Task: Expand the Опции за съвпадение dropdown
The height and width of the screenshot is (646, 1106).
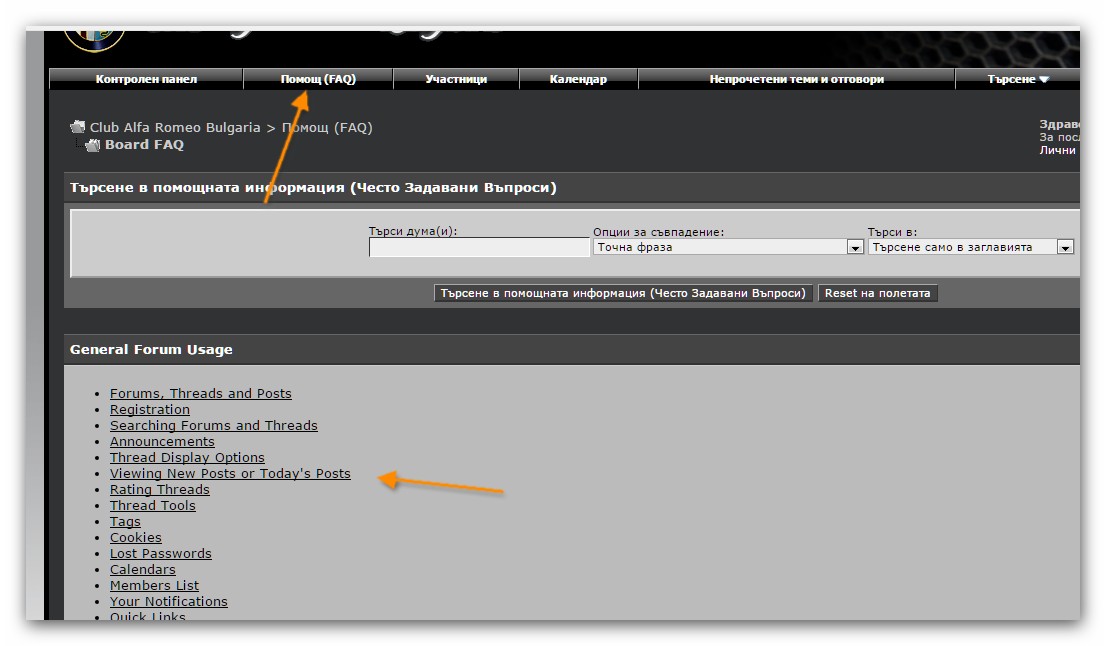Action: (855, 247)
